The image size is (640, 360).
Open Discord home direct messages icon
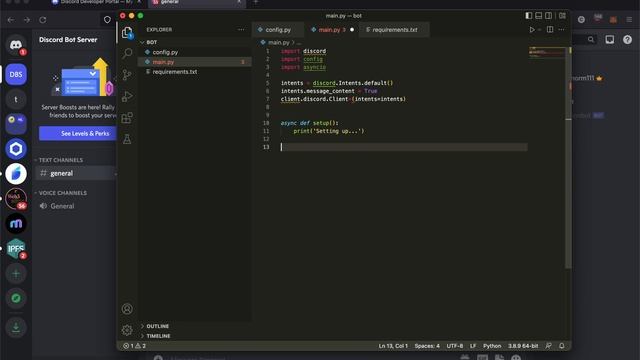16,45
